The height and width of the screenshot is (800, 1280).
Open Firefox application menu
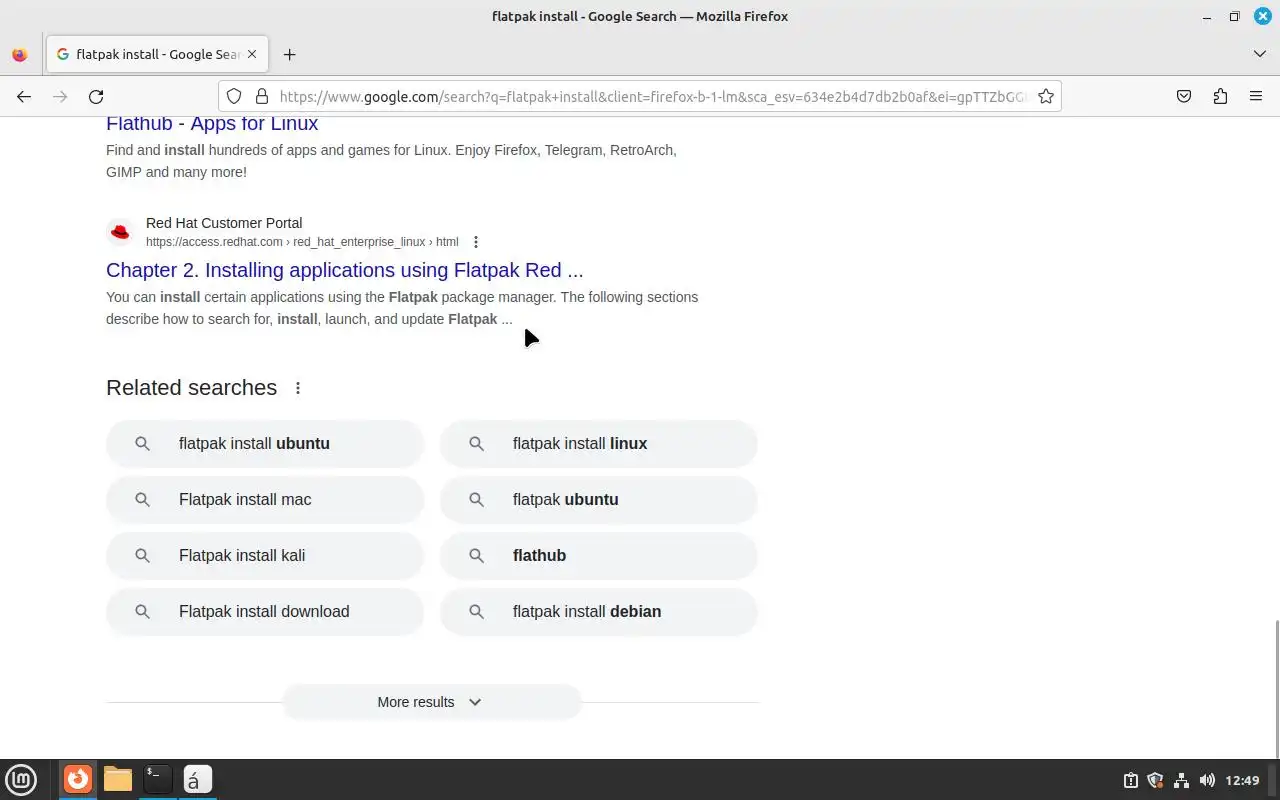pyautogui.click(x=1256, y=96)
